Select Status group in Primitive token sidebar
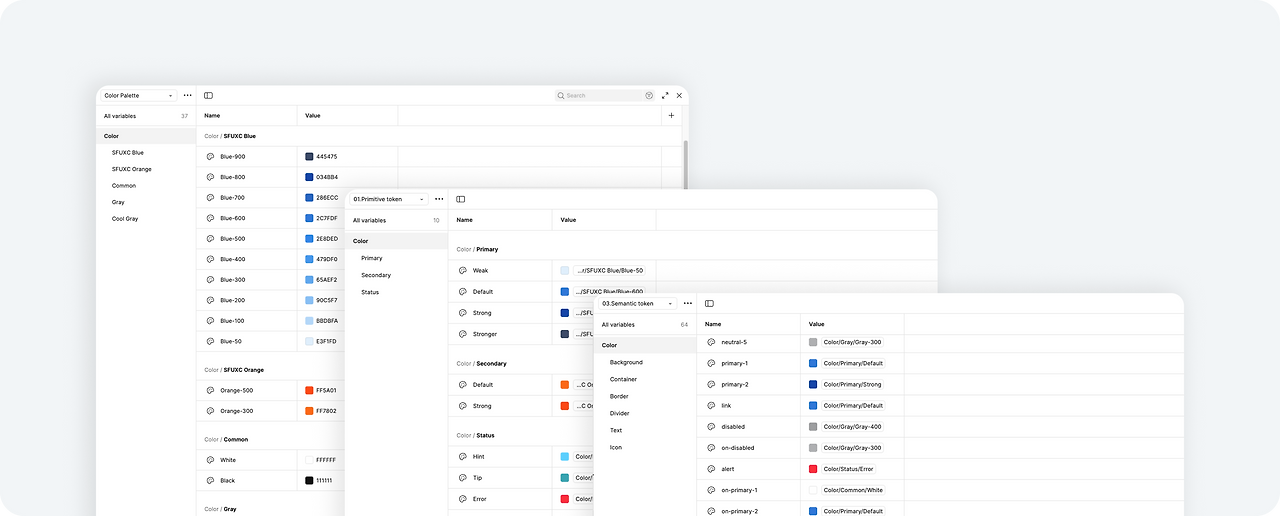1280x516 pixels. 370,292
